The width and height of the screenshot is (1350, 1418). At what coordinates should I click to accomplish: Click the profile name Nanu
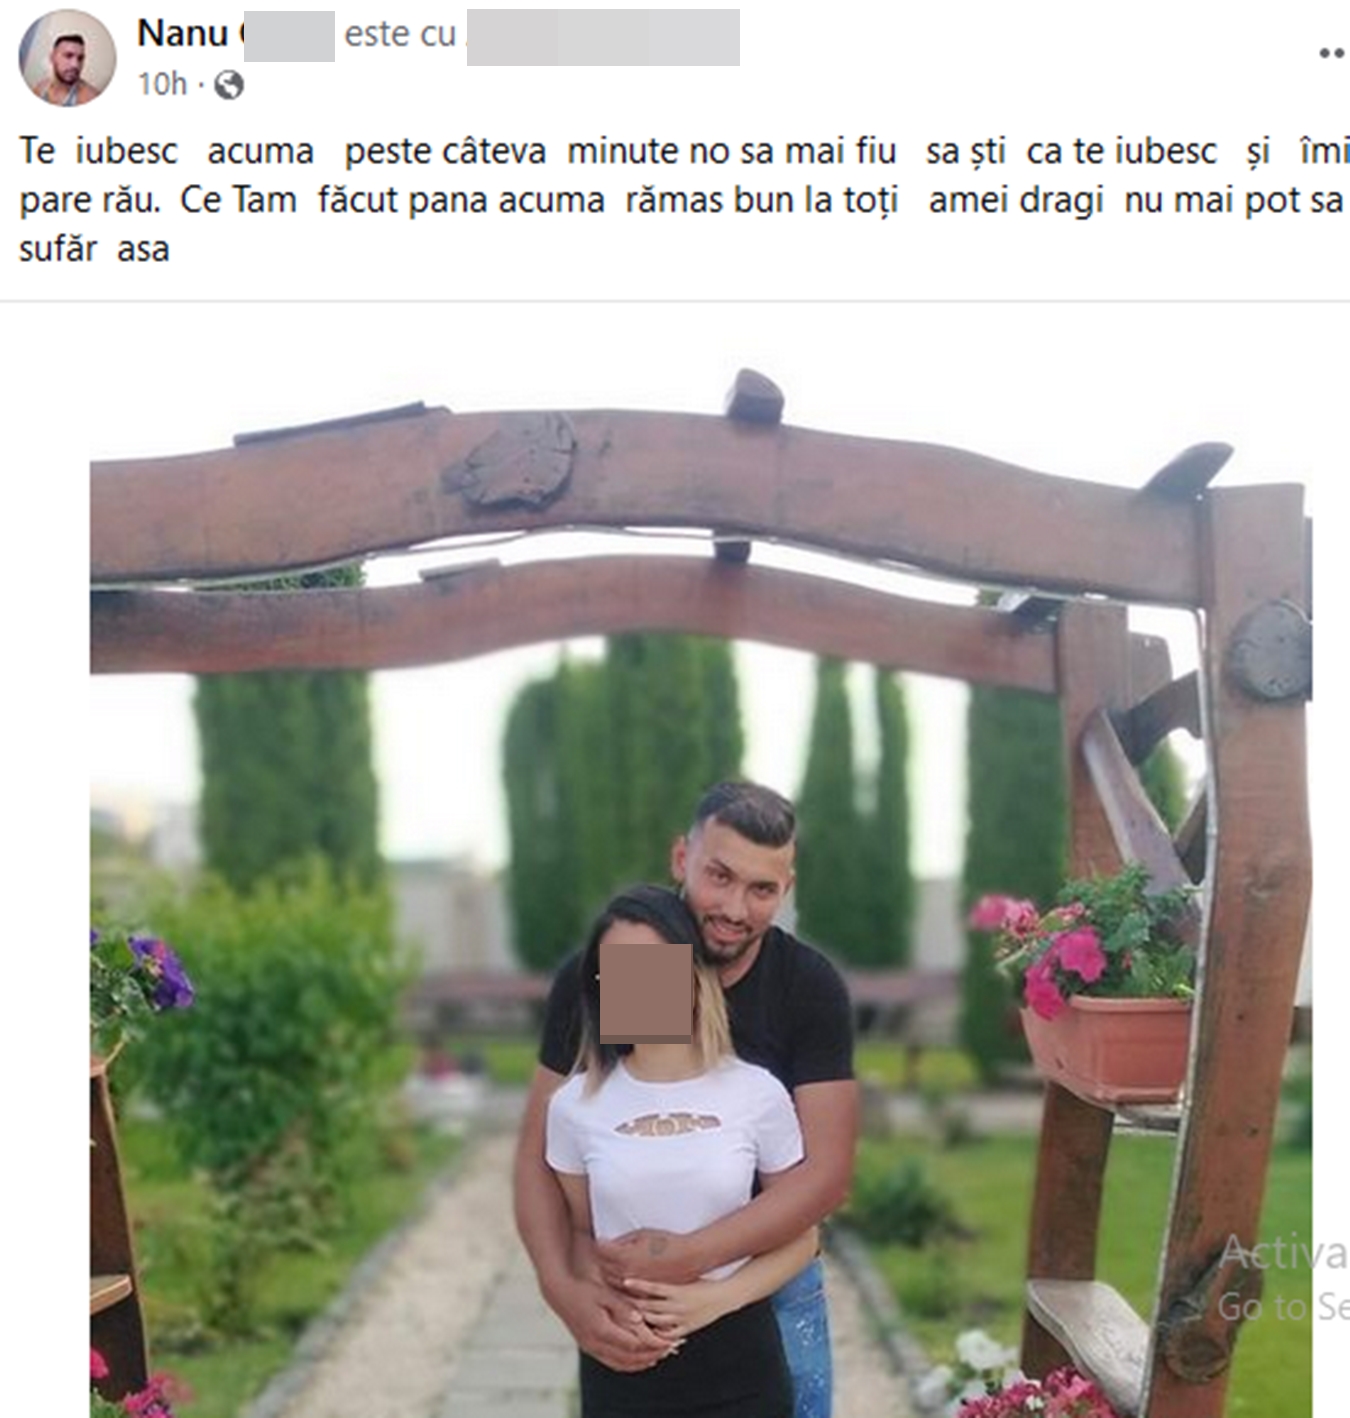[x=184, y=33]
